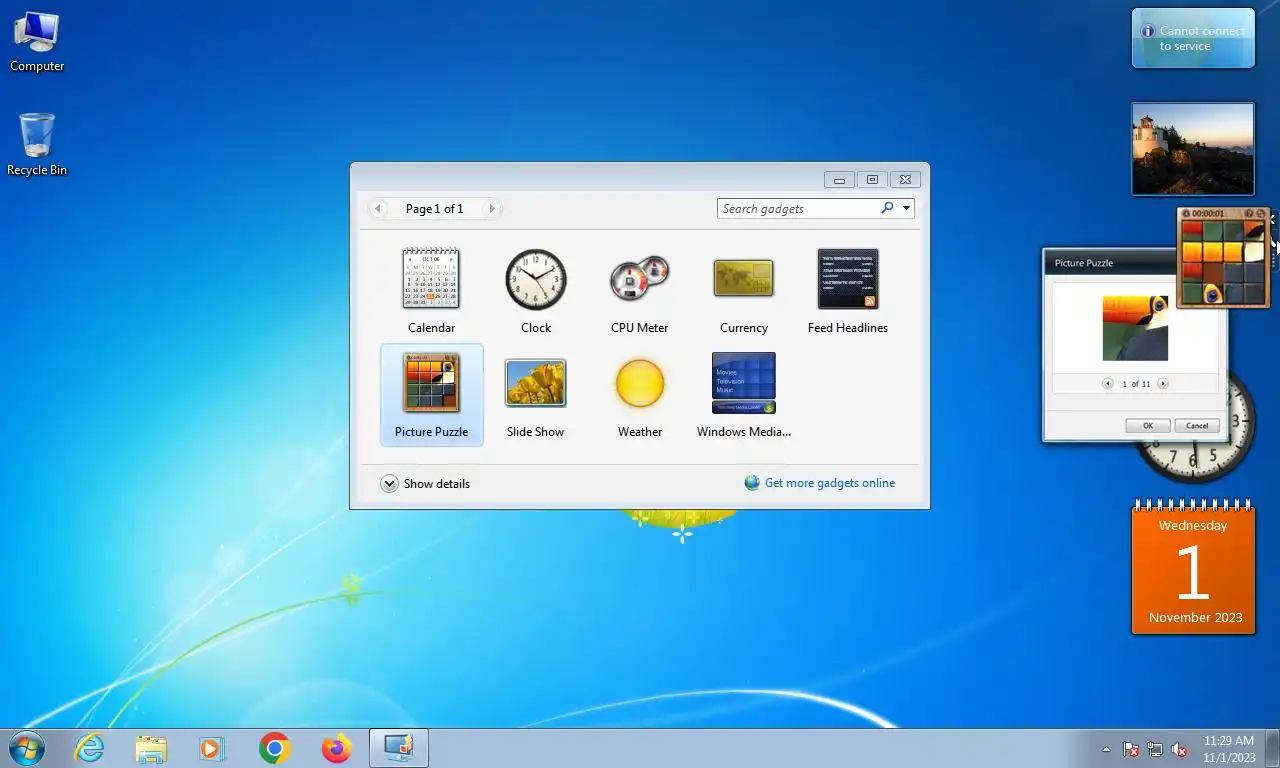This screenshot has height=768, width=1280.
Task: Open the Start menu
Action: point(27,748)
